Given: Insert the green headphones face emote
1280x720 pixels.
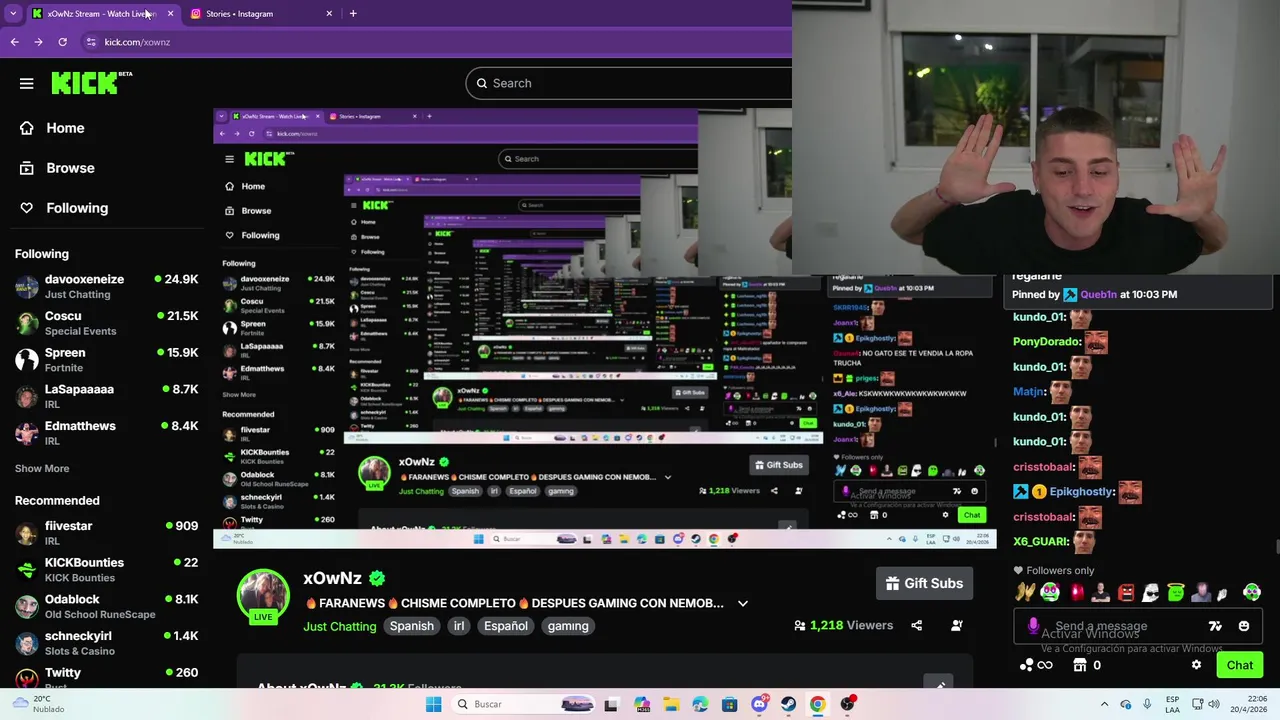Looking at the screenshot, I should 1252,592.
